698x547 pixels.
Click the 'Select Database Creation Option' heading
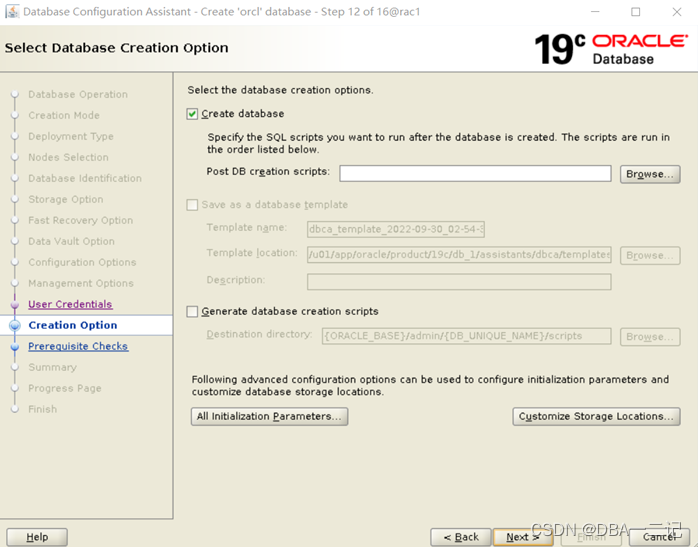coord(117,48)
